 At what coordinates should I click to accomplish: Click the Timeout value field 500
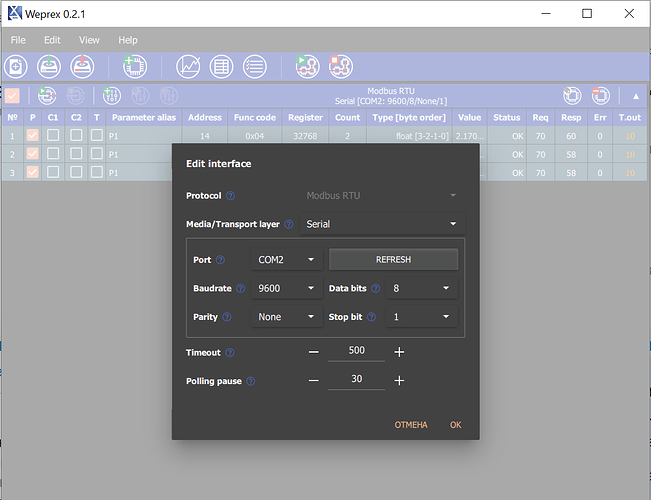tap(356, 351)
